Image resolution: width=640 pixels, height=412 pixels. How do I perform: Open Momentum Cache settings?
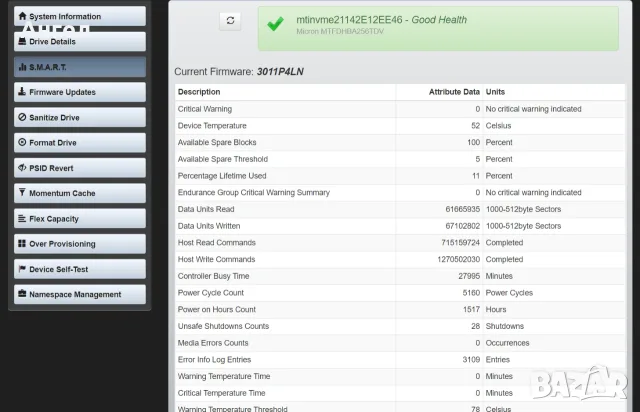(x=80, y=194)
